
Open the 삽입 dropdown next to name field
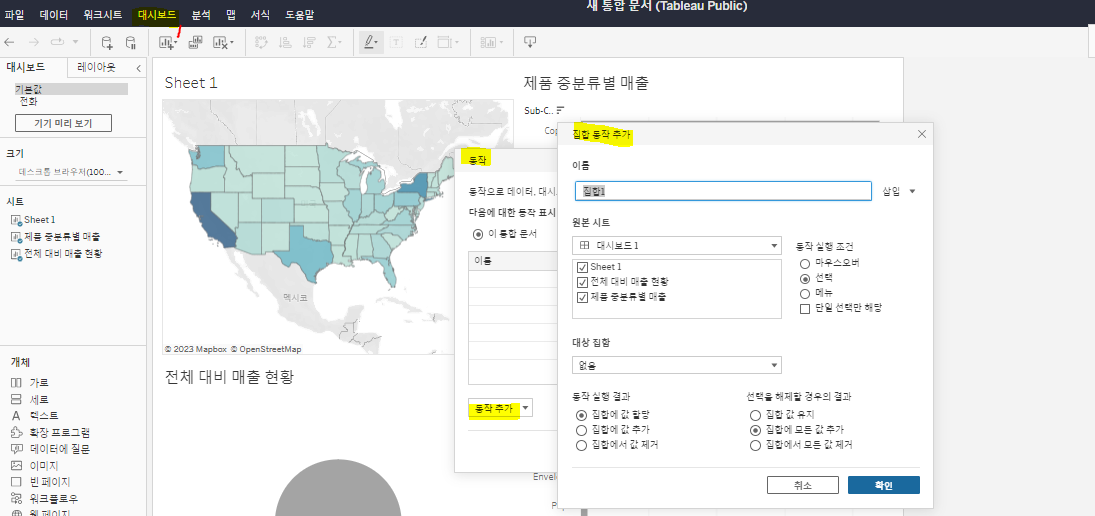coord(899,191)
